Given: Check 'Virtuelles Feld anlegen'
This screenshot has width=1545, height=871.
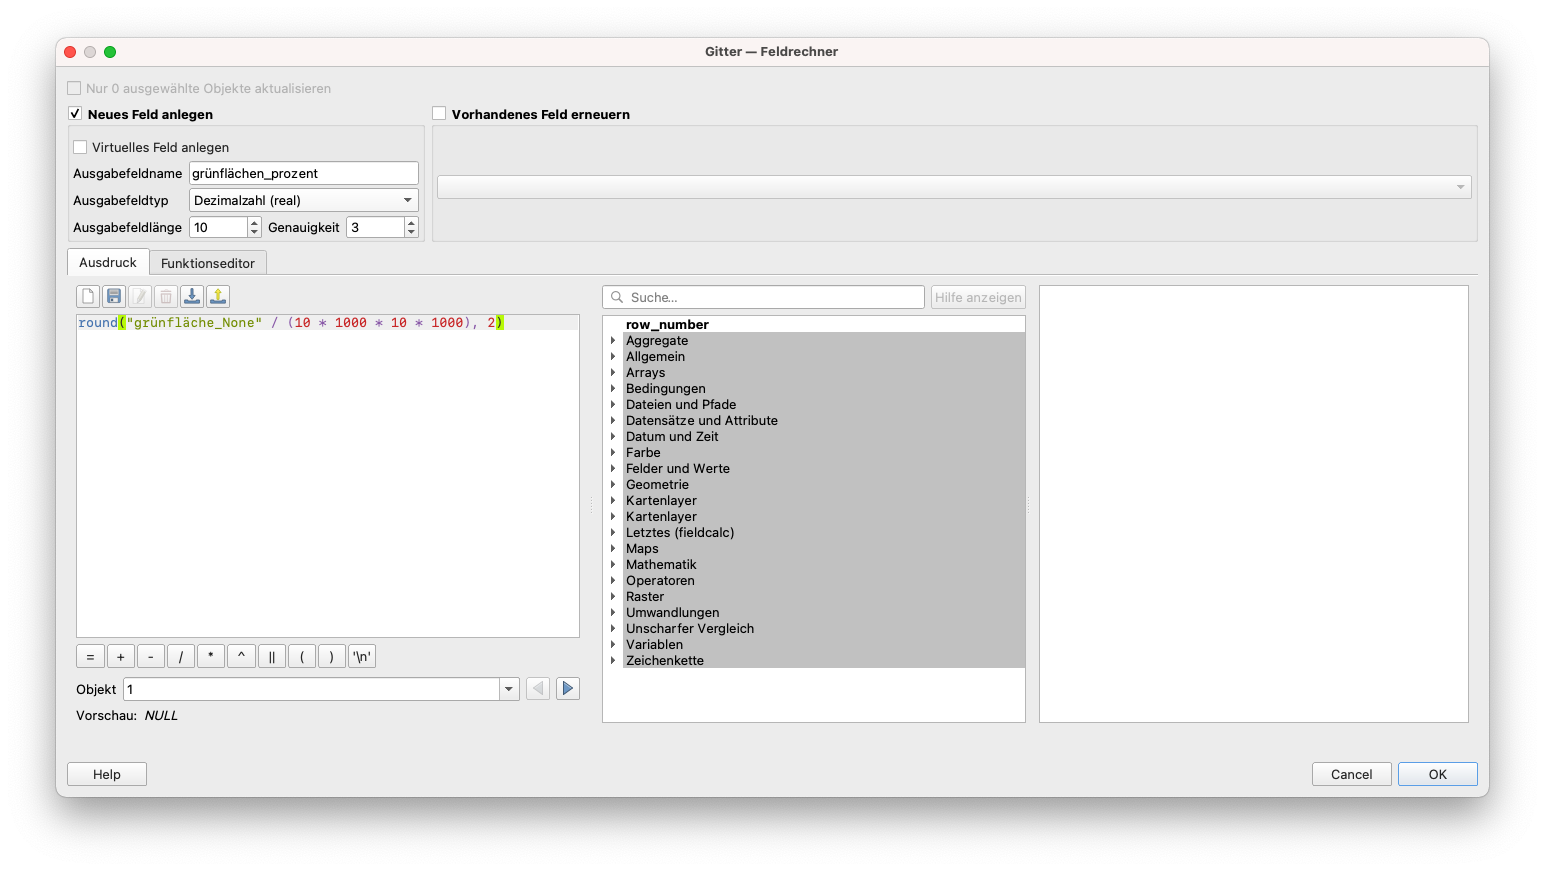Looking at the screenshot, I should coord(80,147).
